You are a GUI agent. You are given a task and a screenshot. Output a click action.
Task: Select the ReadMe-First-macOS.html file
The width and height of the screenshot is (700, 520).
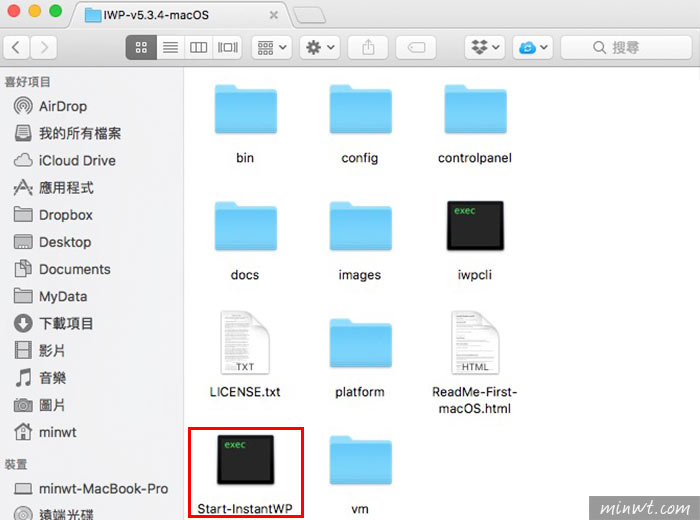point(475,363)
